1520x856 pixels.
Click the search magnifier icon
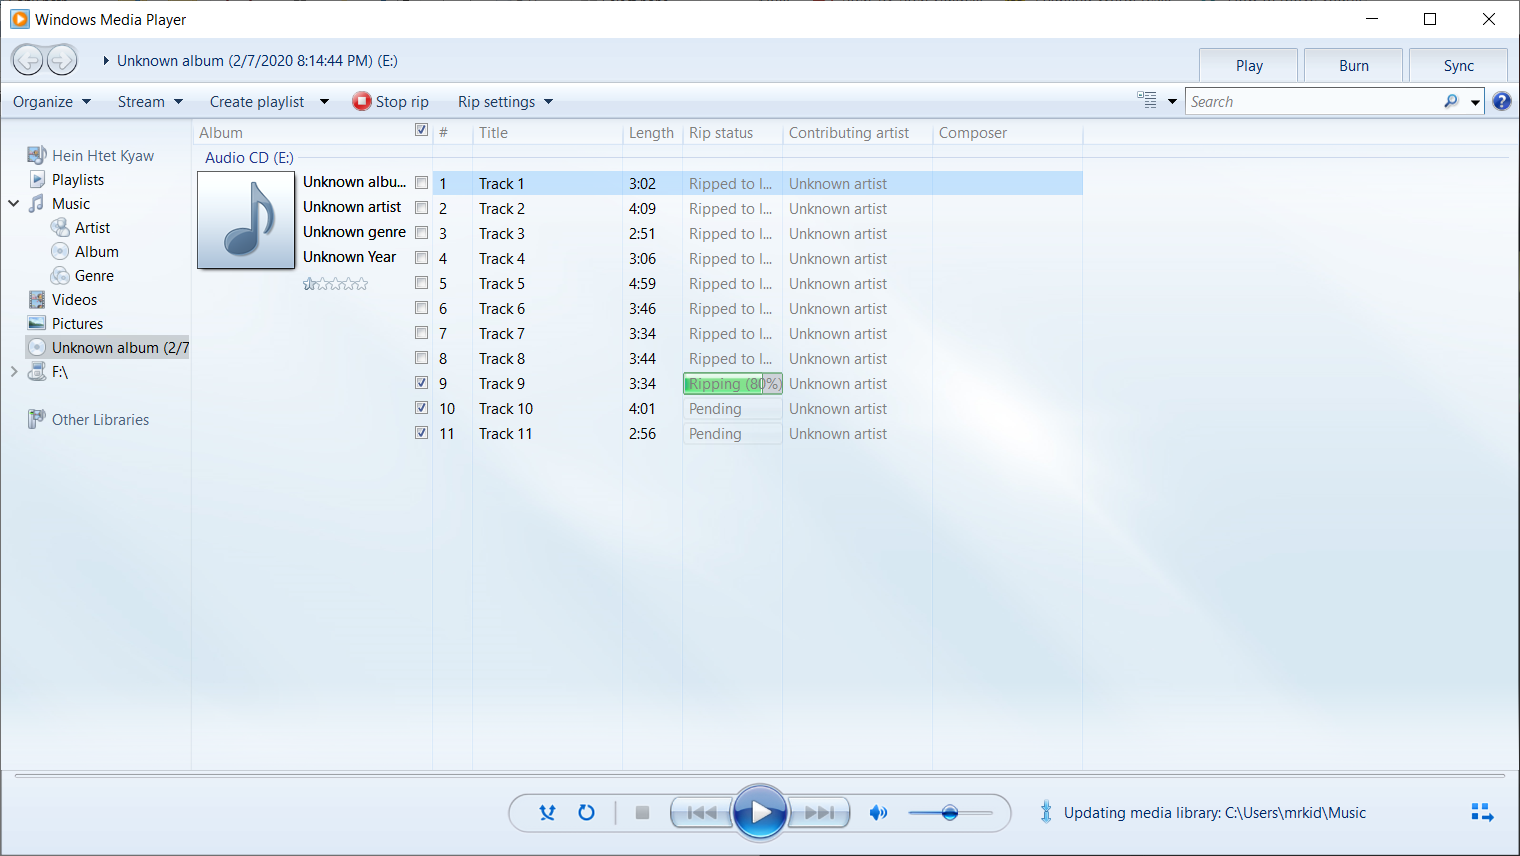(x=1451, y=101)
